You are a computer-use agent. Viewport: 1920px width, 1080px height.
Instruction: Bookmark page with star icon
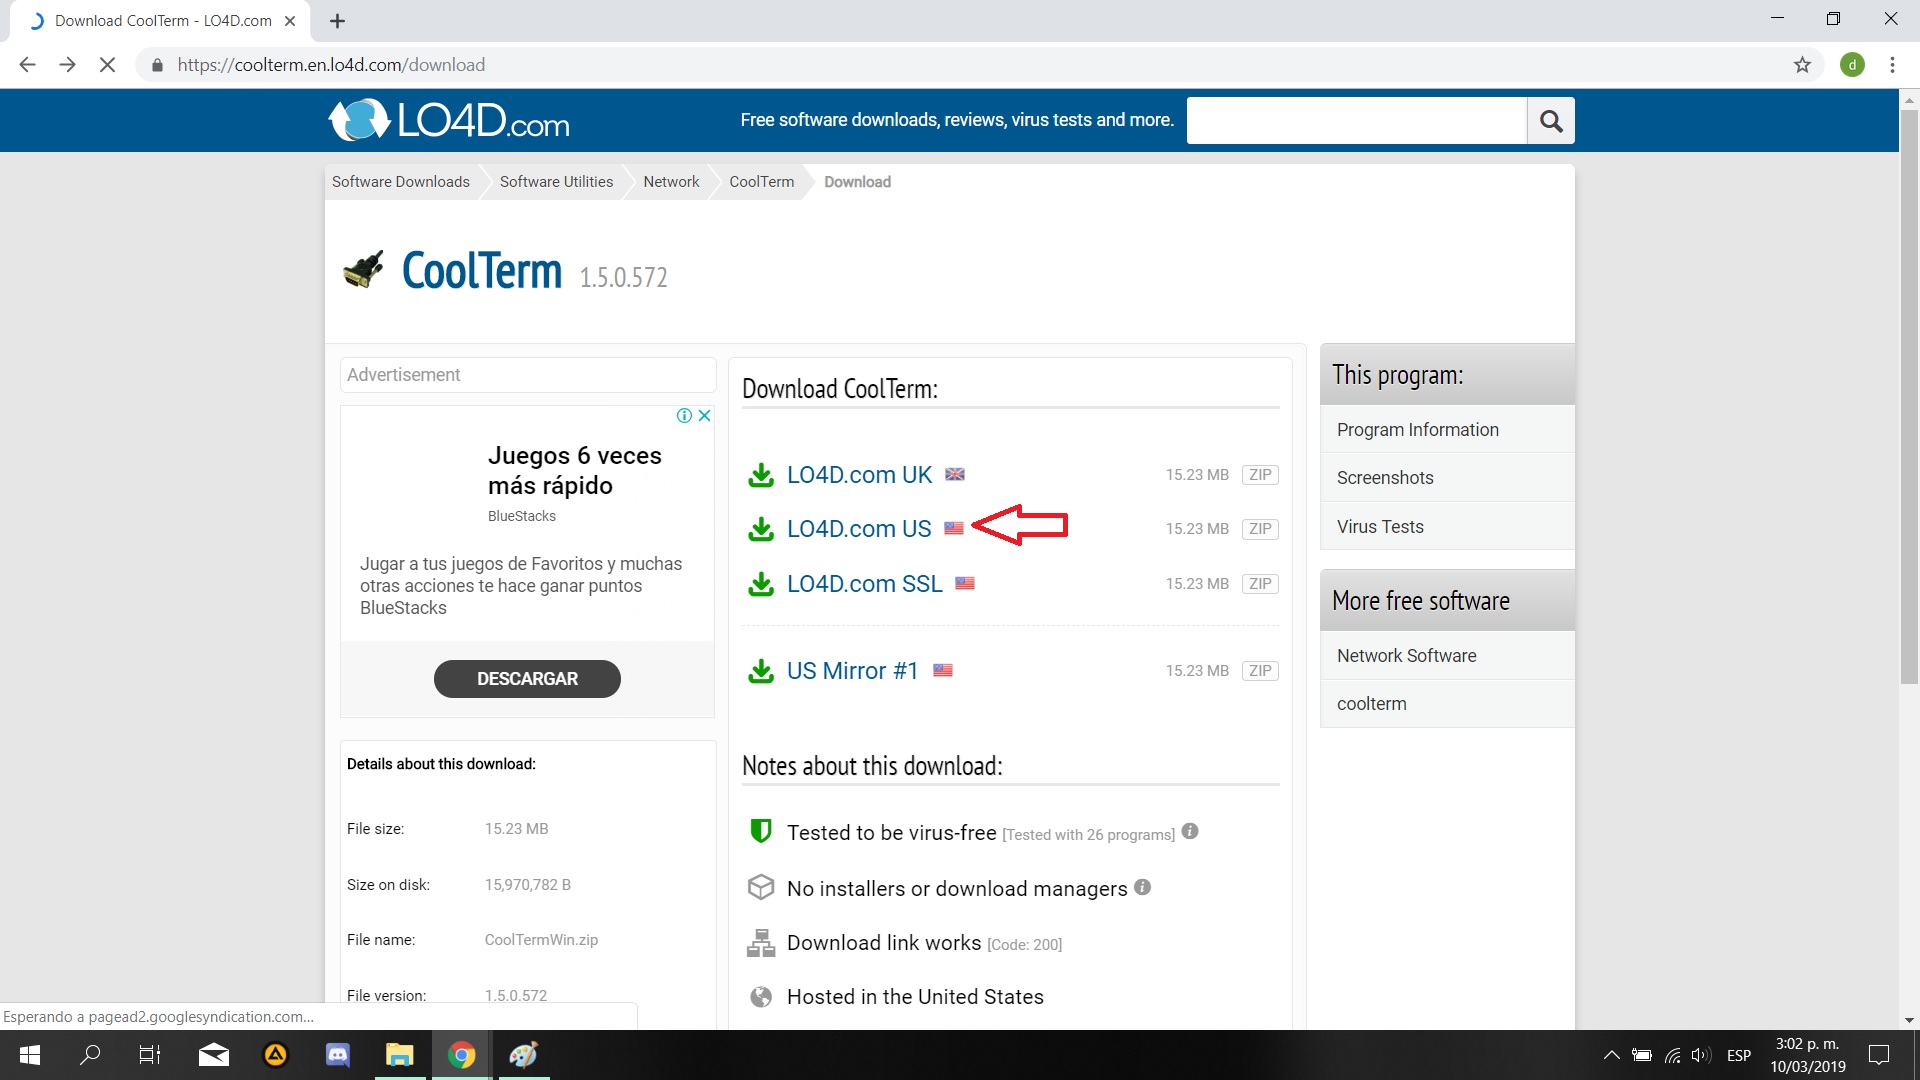tap(1802, 65)
